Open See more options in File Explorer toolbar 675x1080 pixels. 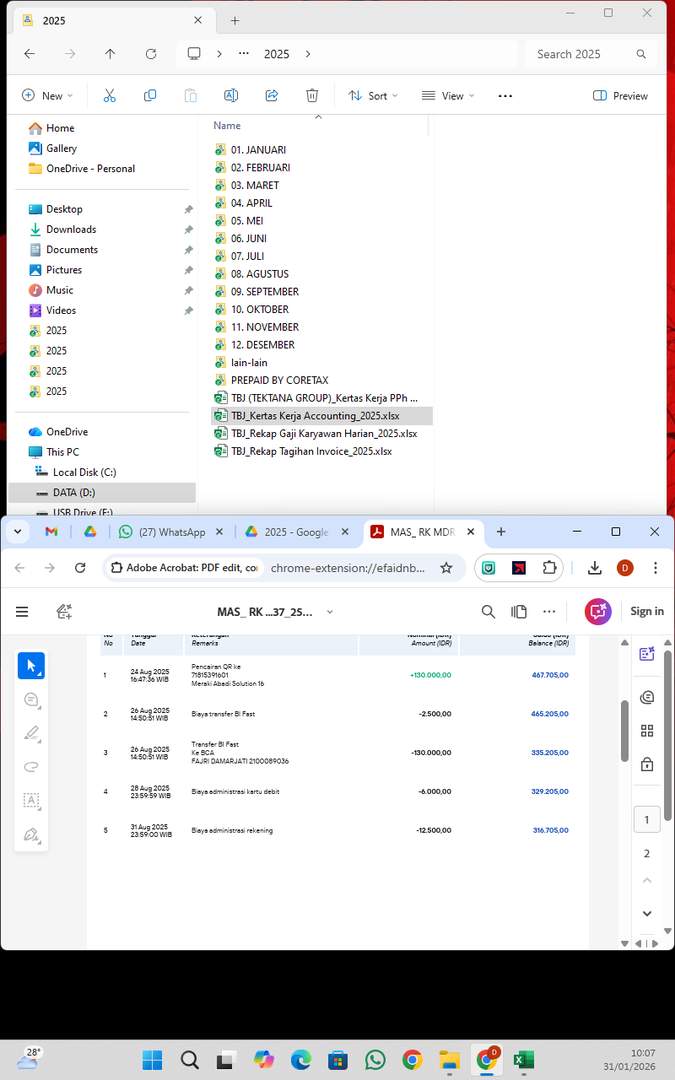505,96
